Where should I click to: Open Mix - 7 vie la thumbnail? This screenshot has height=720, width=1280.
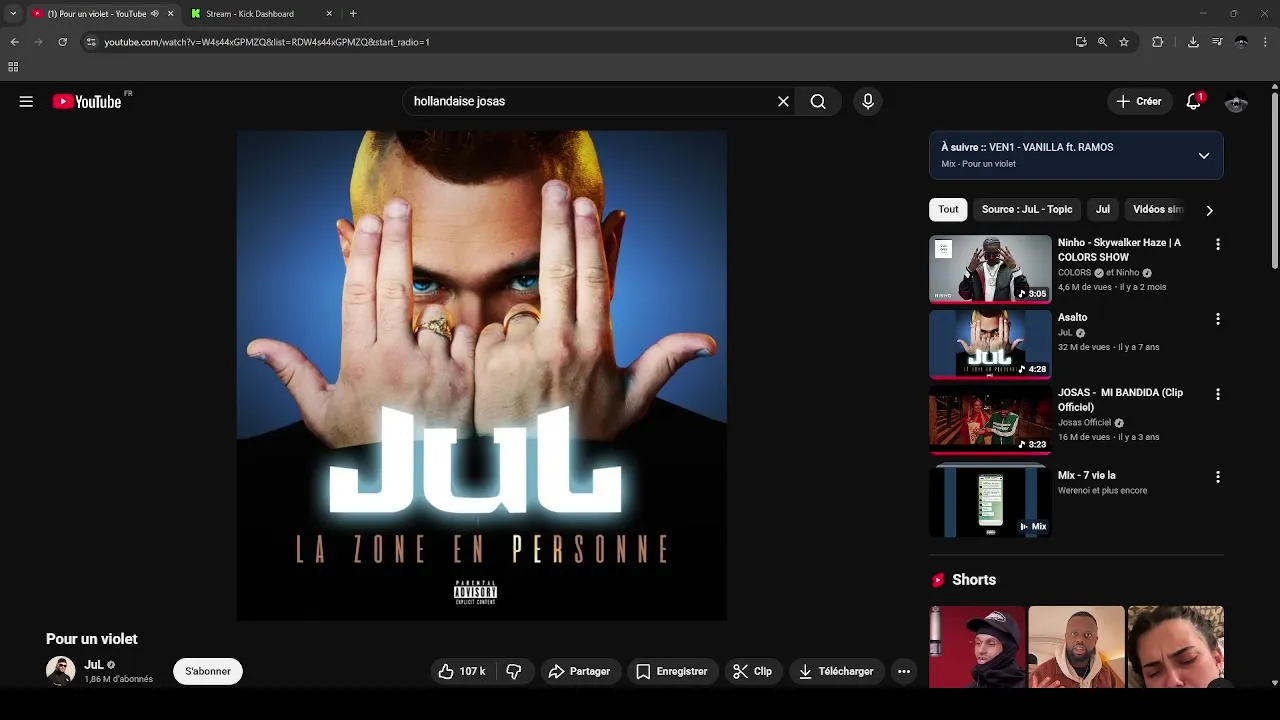click(990, 502)
